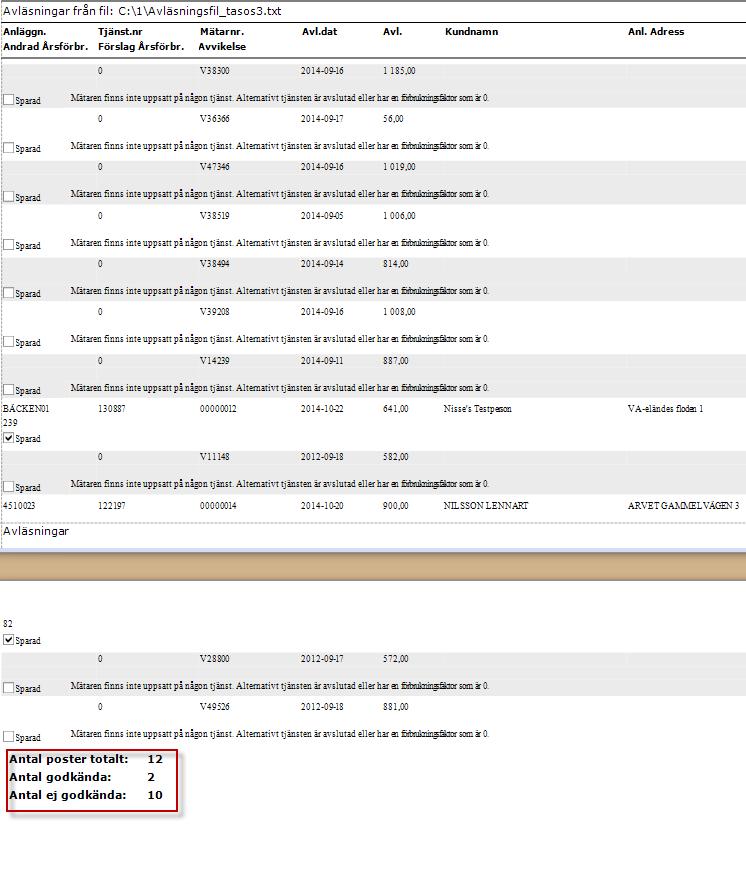Check the Sparad box under meter V38519
The image size is (746, 885).
pos(8,244)
